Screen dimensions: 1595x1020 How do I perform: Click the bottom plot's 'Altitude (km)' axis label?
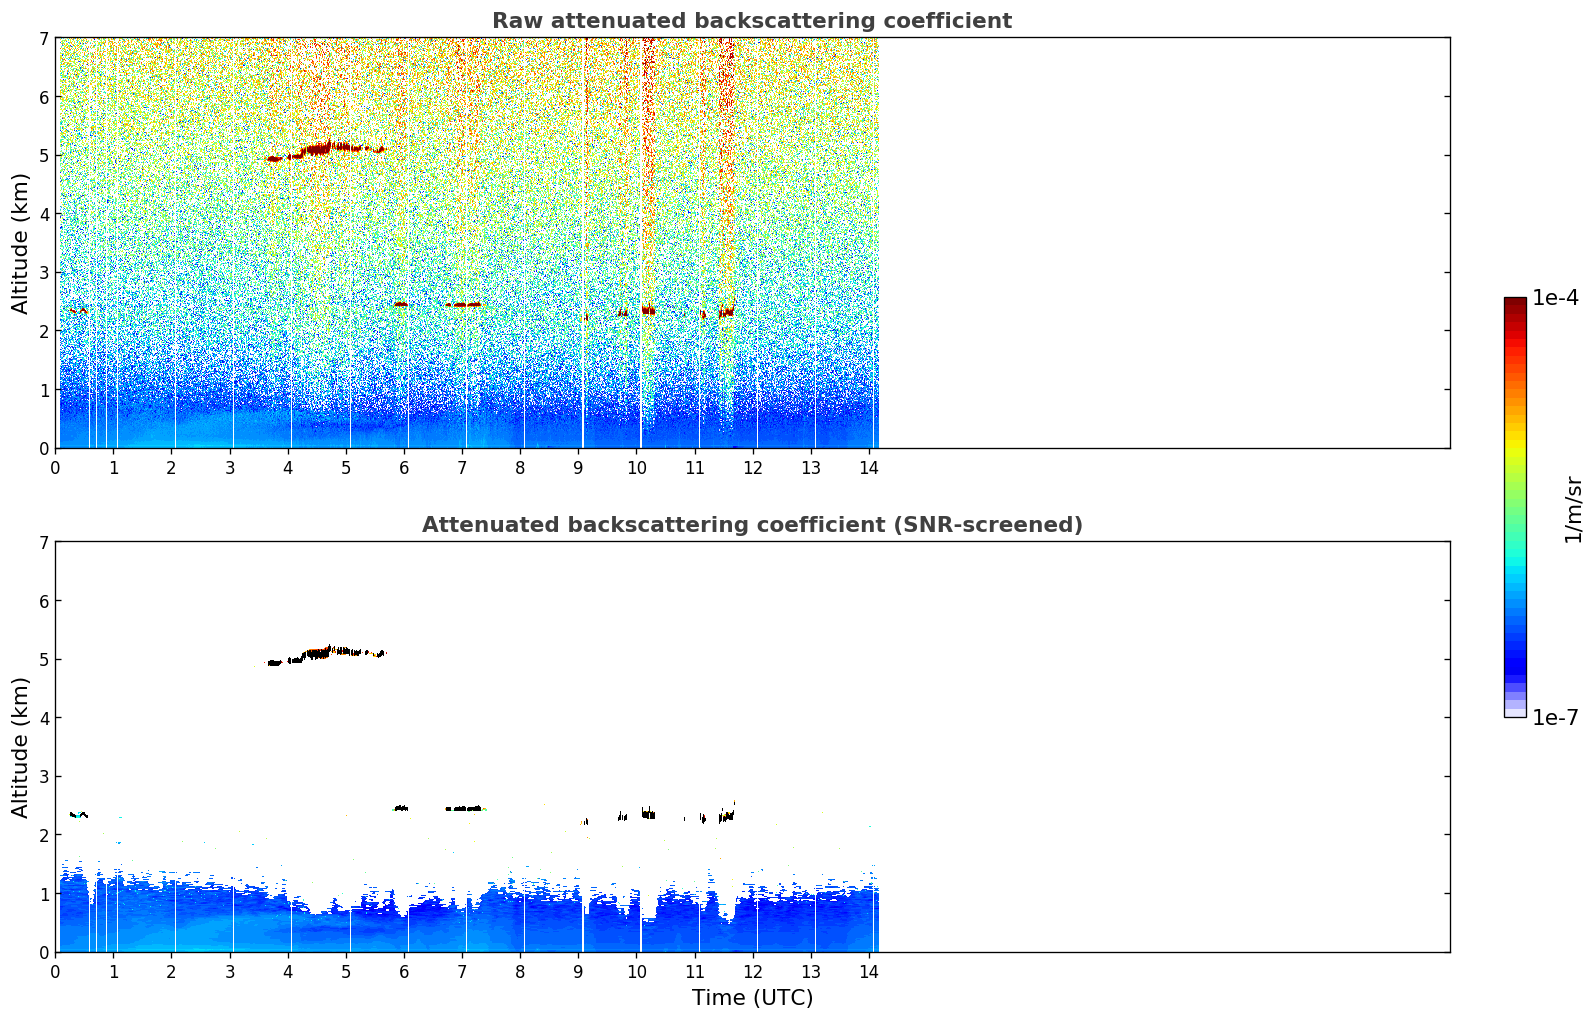[21, 747]
